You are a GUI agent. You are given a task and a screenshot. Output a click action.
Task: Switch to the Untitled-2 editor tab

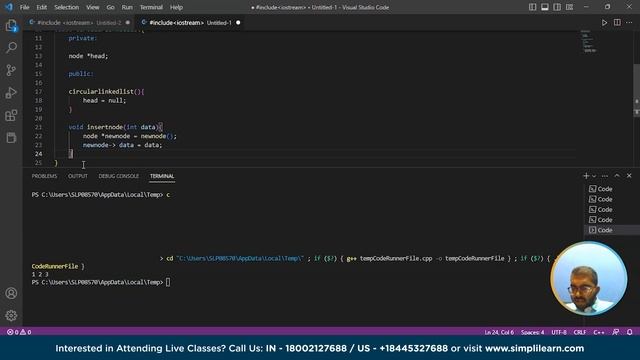coord(80,23)
